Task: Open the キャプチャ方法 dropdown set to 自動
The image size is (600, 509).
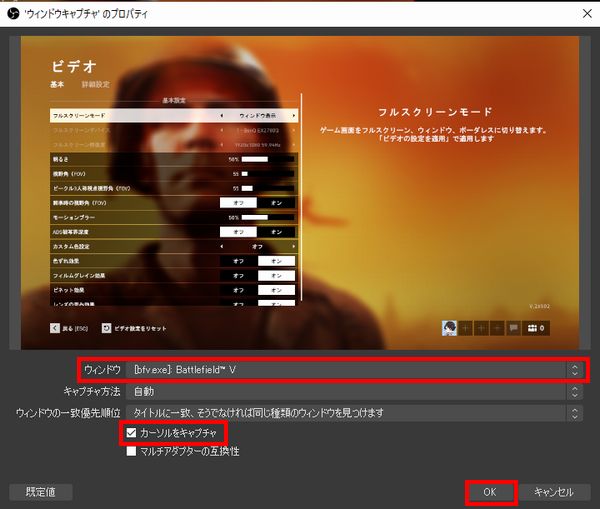Action: (x=354, y=392)
